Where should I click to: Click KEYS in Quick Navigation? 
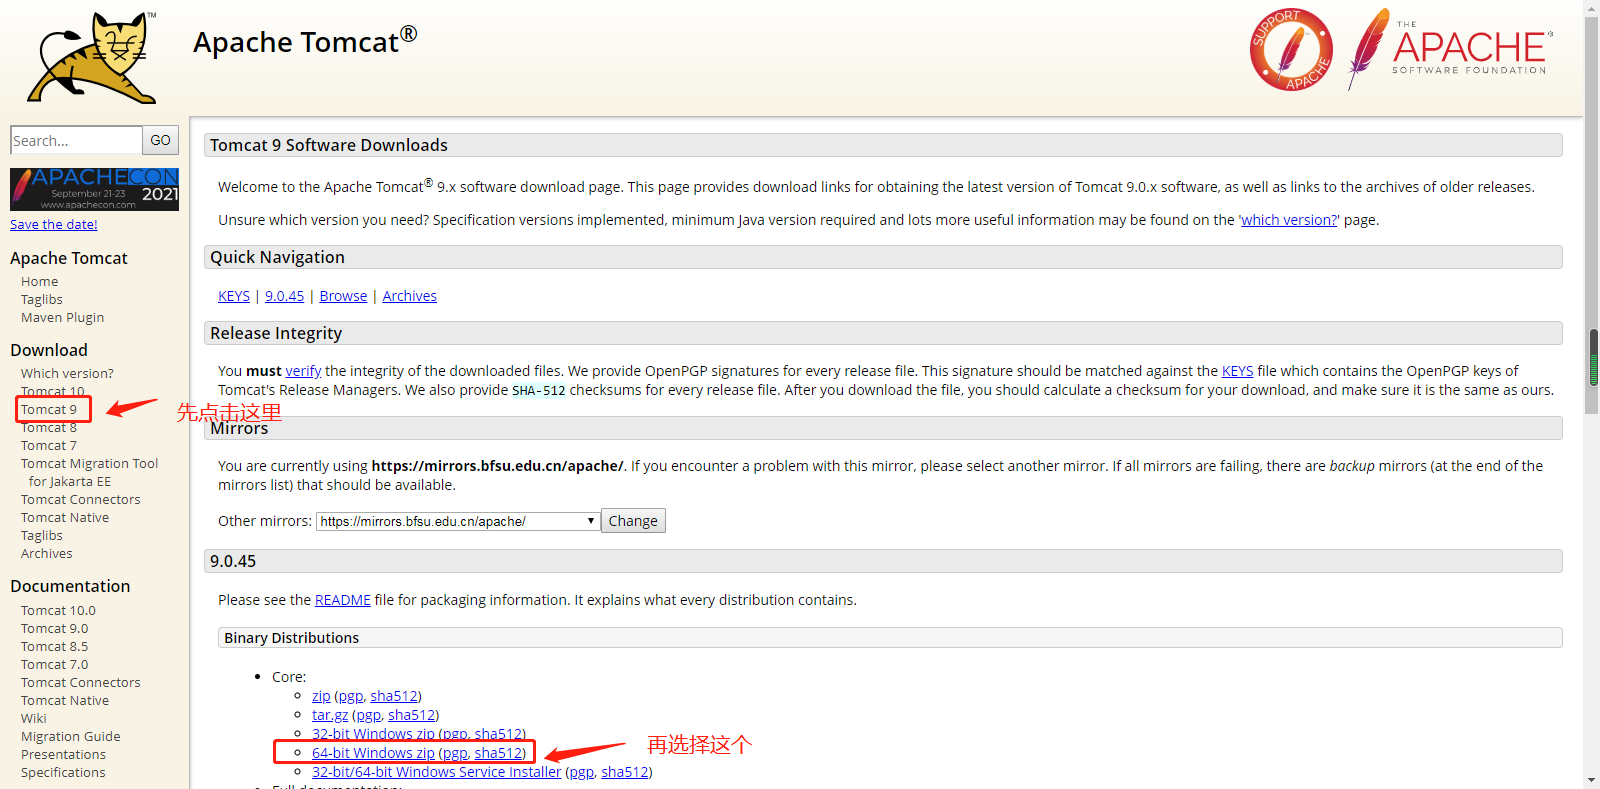[x=234, y=296]
